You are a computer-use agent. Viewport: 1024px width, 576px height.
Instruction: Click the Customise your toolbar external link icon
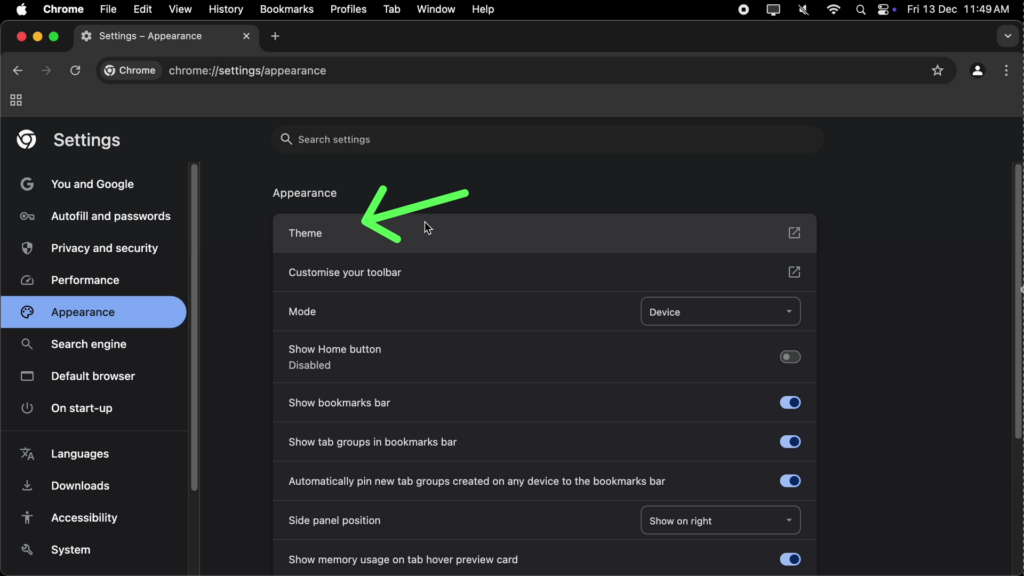[x=794, y=272]
